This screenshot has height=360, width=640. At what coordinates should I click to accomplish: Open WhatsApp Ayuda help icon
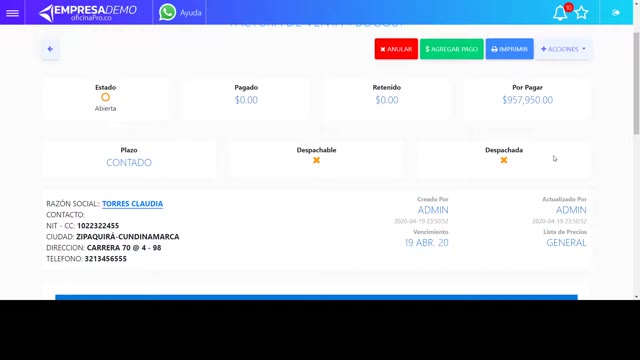coord(167,12)
